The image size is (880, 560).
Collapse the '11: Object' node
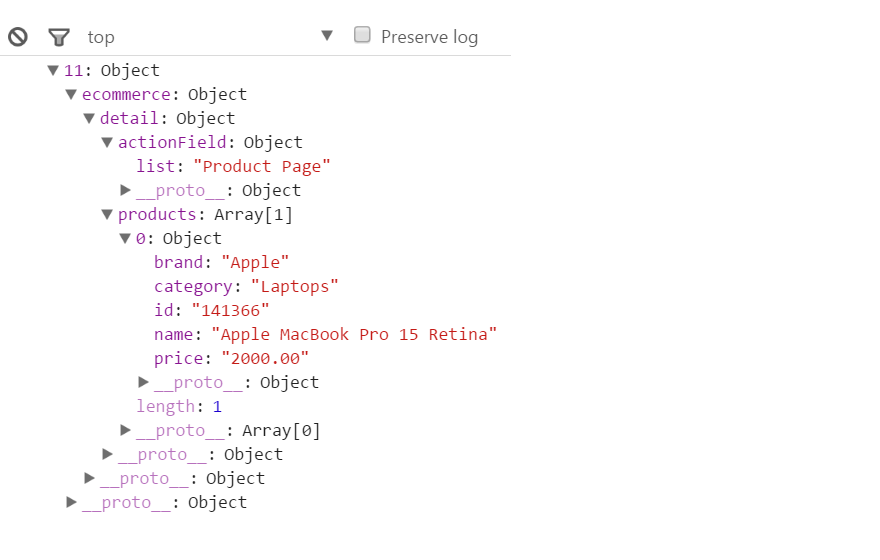tap(53, 70)
